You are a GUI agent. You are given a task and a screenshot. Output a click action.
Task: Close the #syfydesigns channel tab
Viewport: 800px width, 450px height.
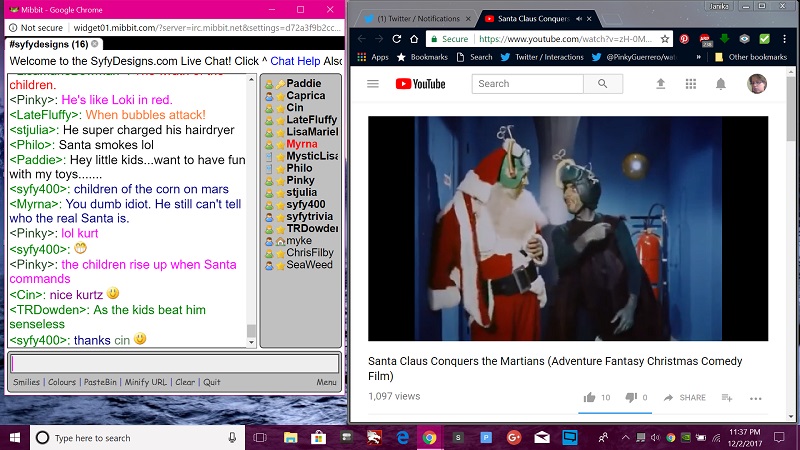pos(95,44)
